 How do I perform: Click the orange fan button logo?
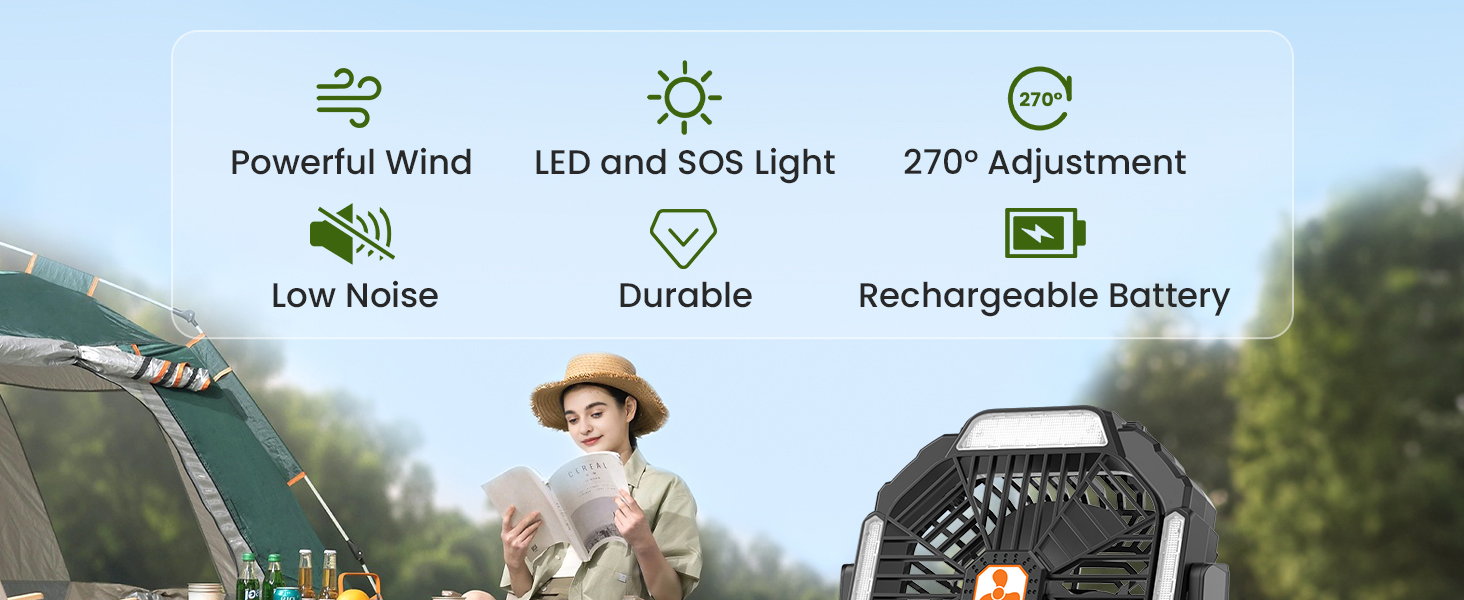[1003, 583]
